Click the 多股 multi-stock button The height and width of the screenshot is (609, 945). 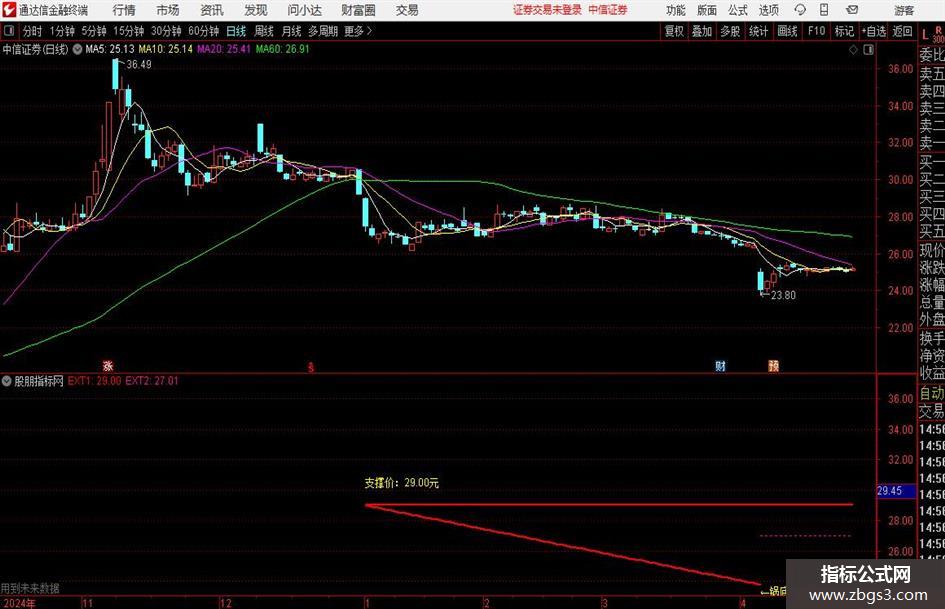pos(730,31)
